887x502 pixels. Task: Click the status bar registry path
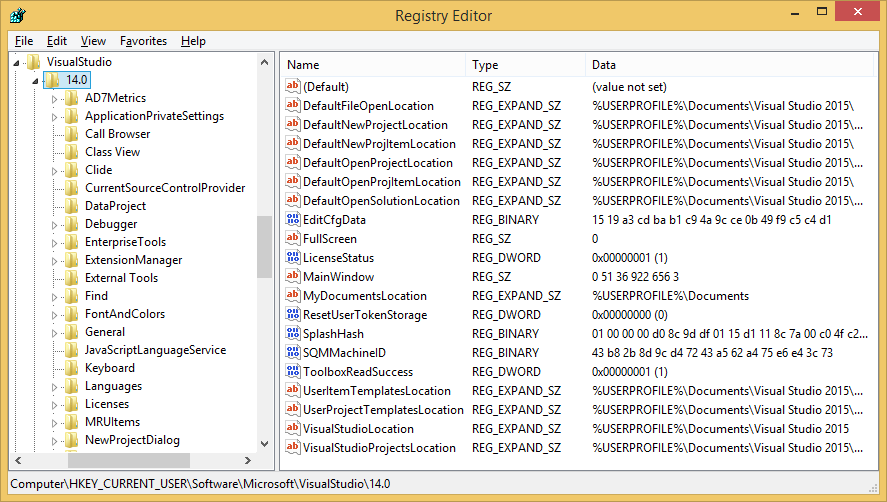click(x=200, y=484)
